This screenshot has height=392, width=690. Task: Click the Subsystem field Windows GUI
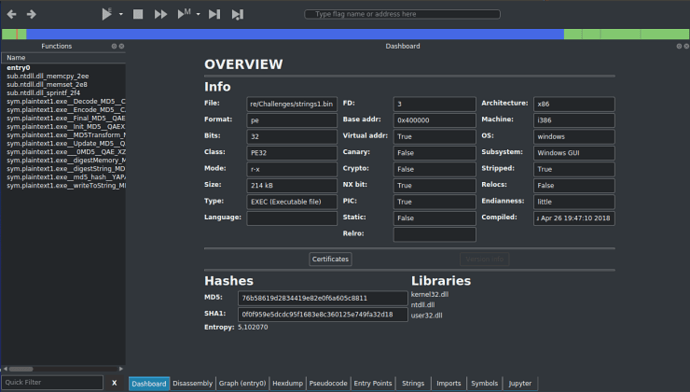574,153
